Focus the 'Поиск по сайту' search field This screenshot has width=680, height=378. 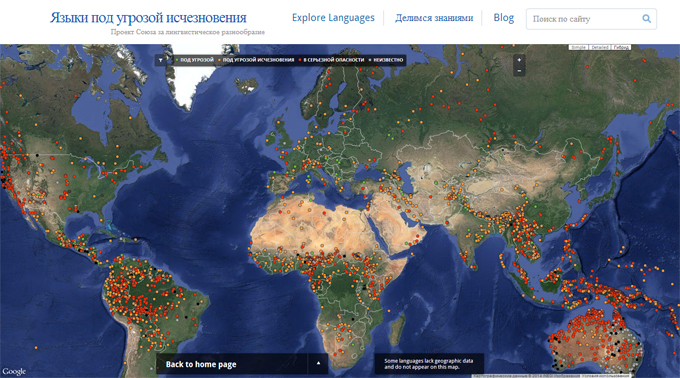[583, 19]
